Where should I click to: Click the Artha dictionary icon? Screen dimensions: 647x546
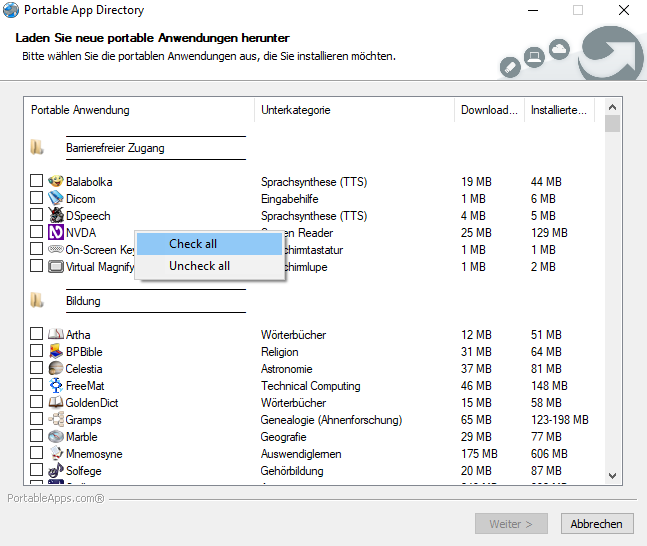[x=55, y=334]
